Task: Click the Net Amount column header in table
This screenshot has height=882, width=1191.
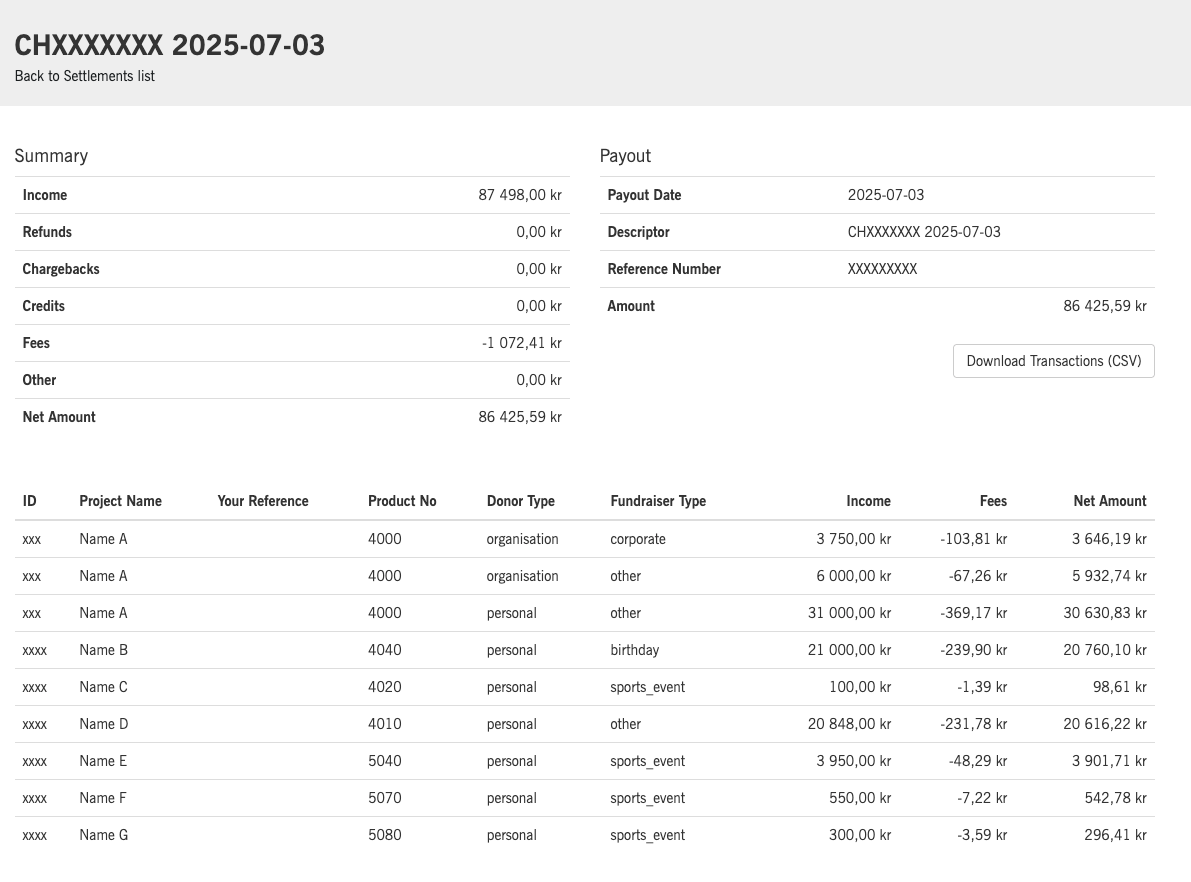Action: (1110, 501)
